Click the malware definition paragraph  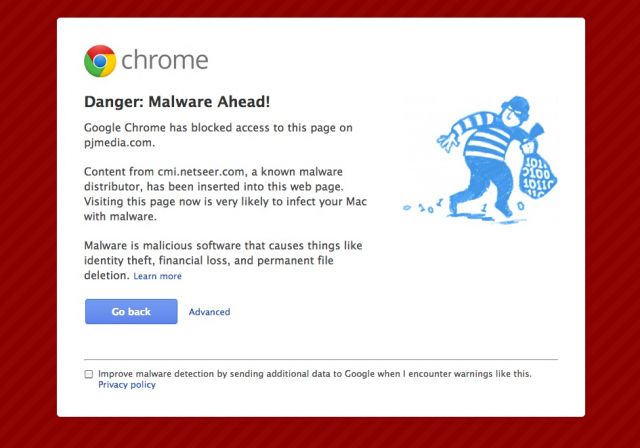(x=223, y=260)
